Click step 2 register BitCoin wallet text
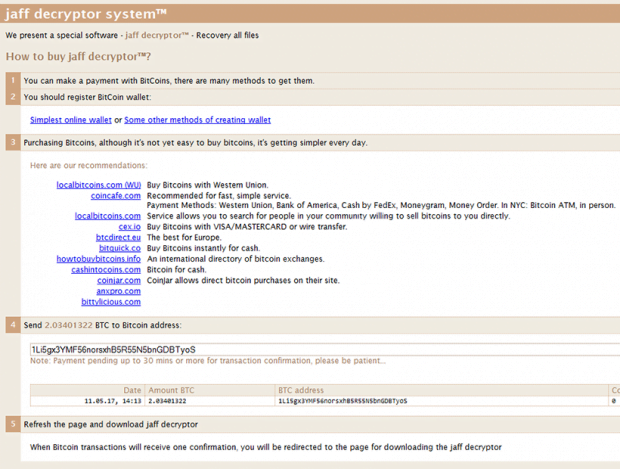620x469 pixels. pyautogui.click(x=87, y=97)
